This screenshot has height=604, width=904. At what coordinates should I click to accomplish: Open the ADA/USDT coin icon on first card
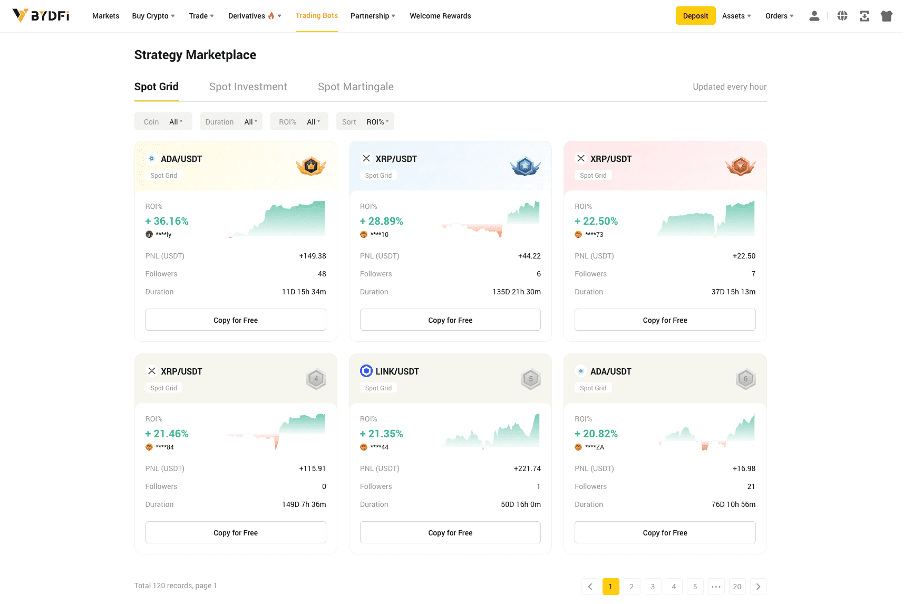pyautogui.click(x=152, y=158)
